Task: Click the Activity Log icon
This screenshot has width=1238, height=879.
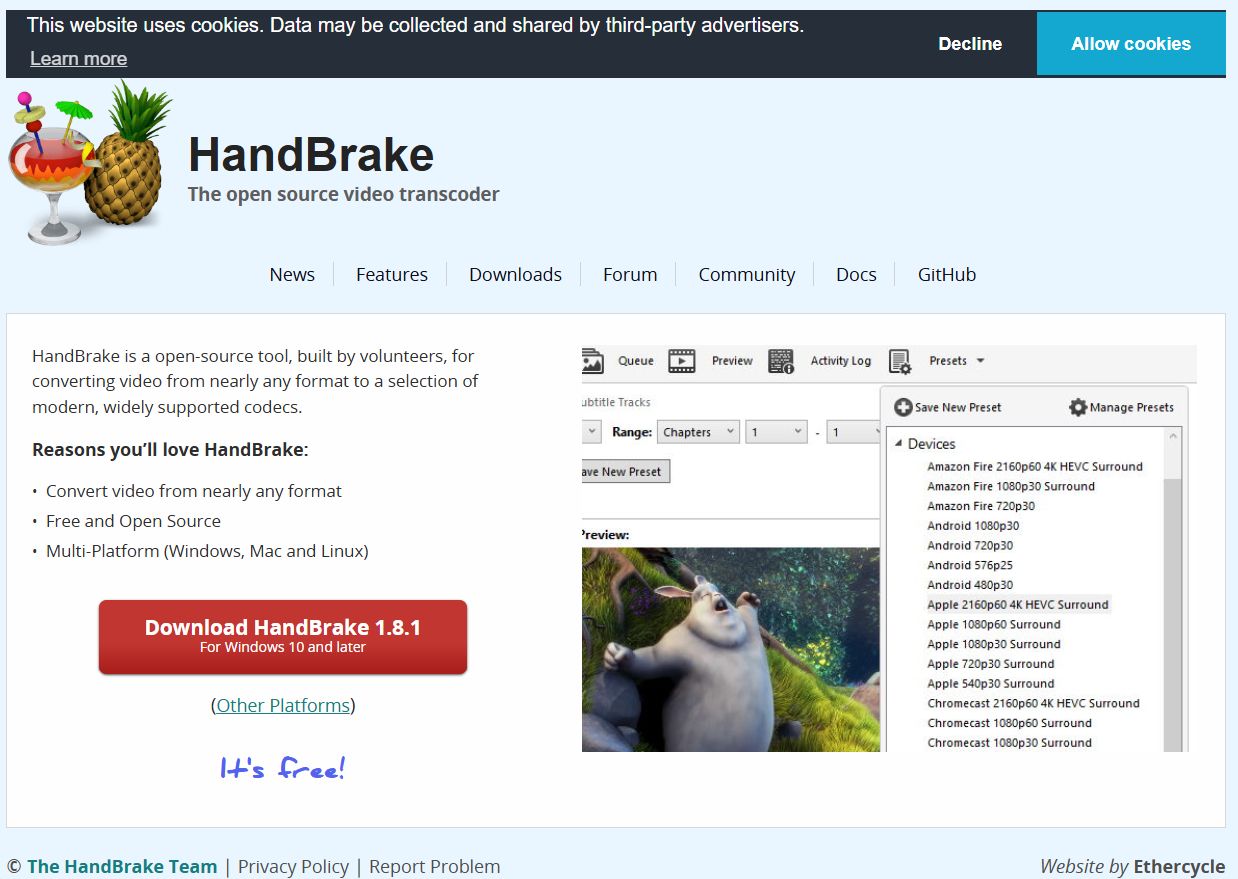Action: pos(781,361)
